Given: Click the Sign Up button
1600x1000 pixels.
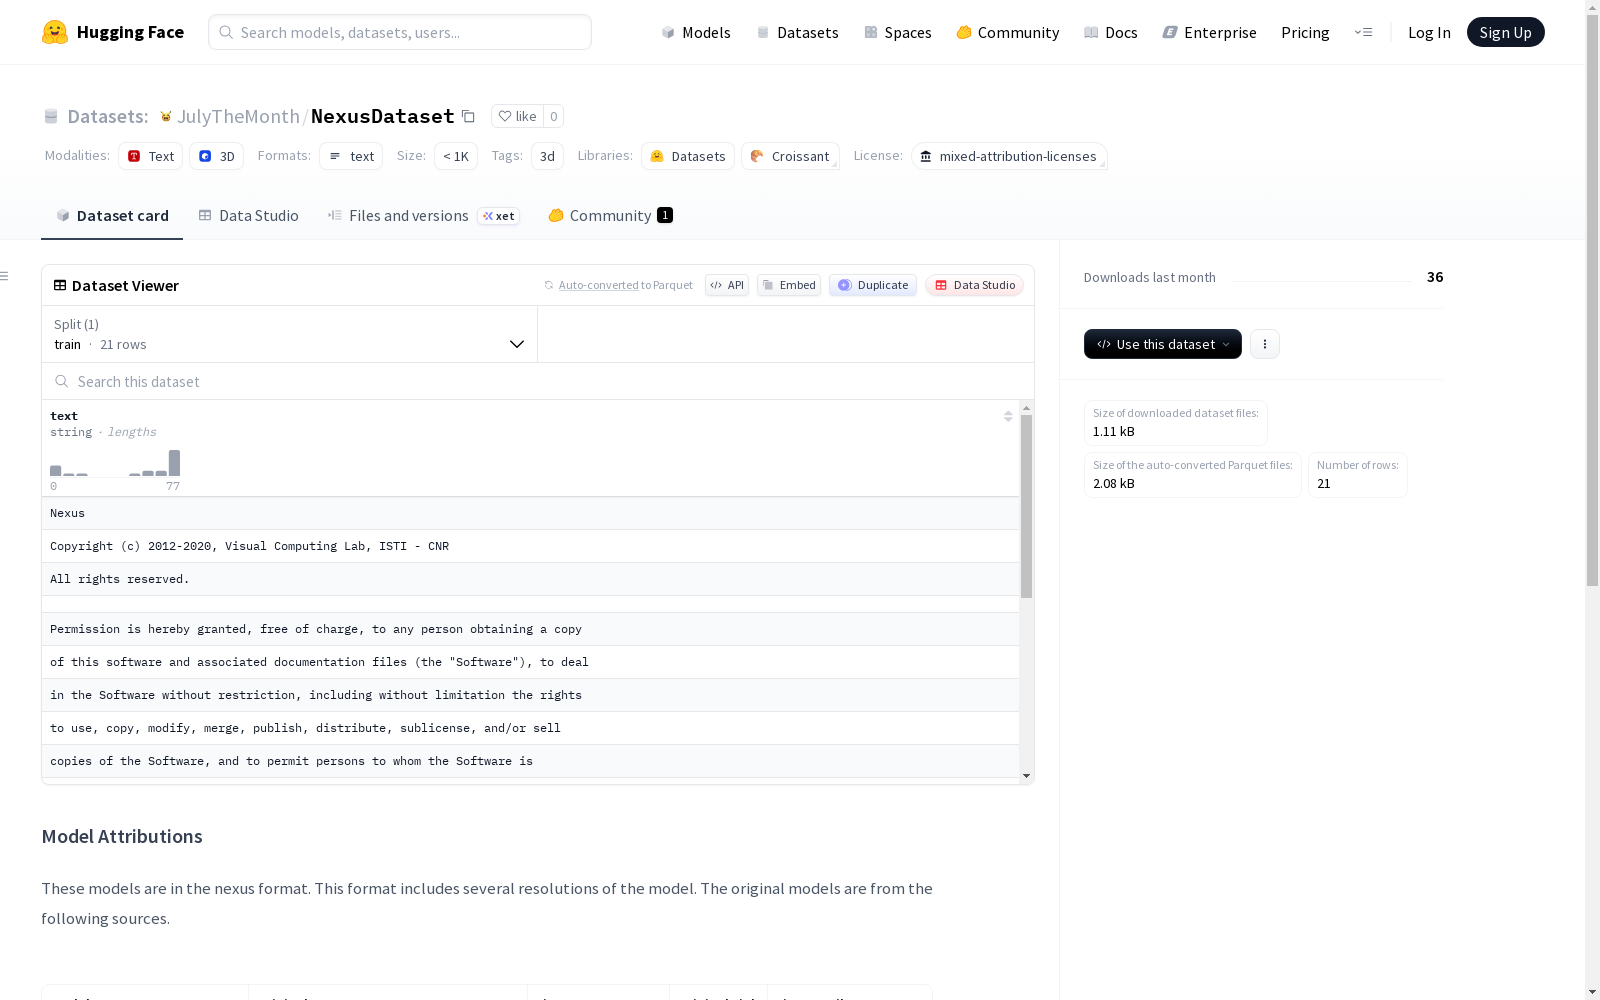Looking at the screenshot, I should click(x=1506, y=32).
